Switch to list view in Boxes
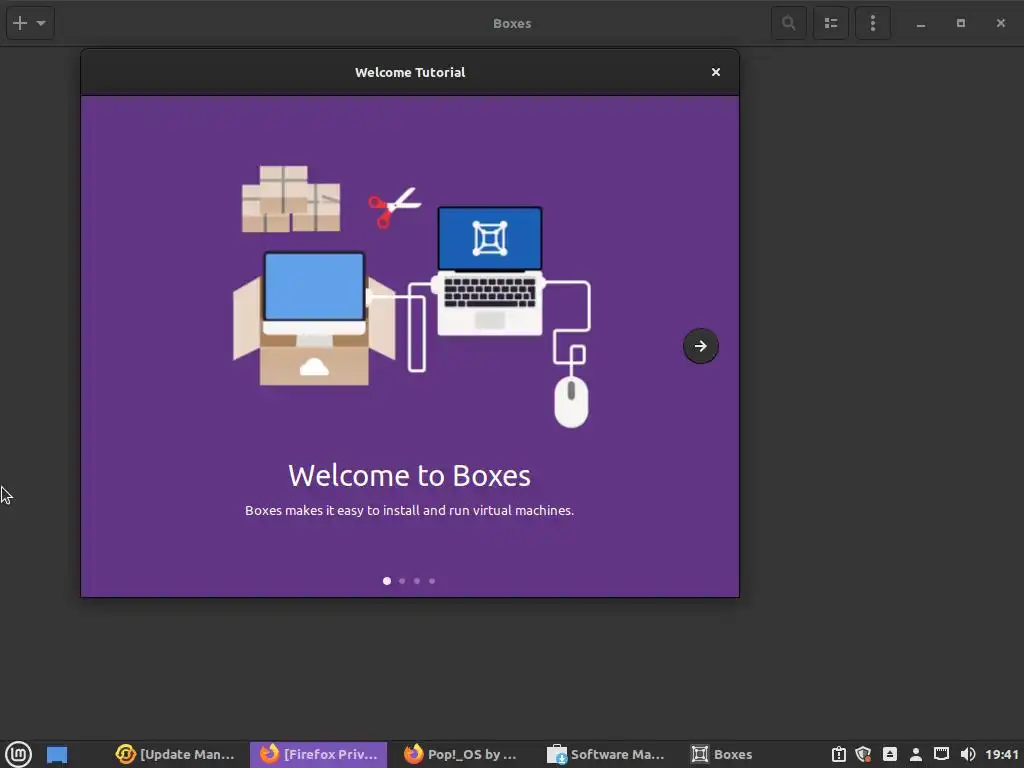 click(831, 24)
